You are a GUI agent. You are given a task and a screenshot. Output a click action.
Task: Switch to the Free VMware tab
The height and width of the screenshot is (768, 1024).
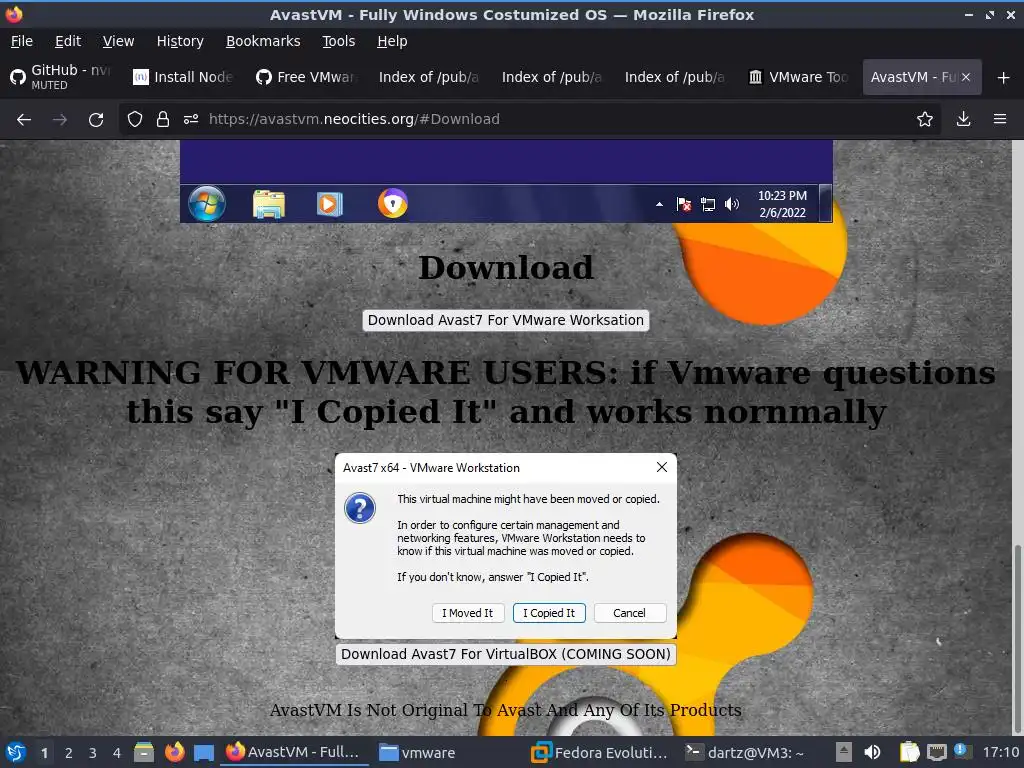306,77
